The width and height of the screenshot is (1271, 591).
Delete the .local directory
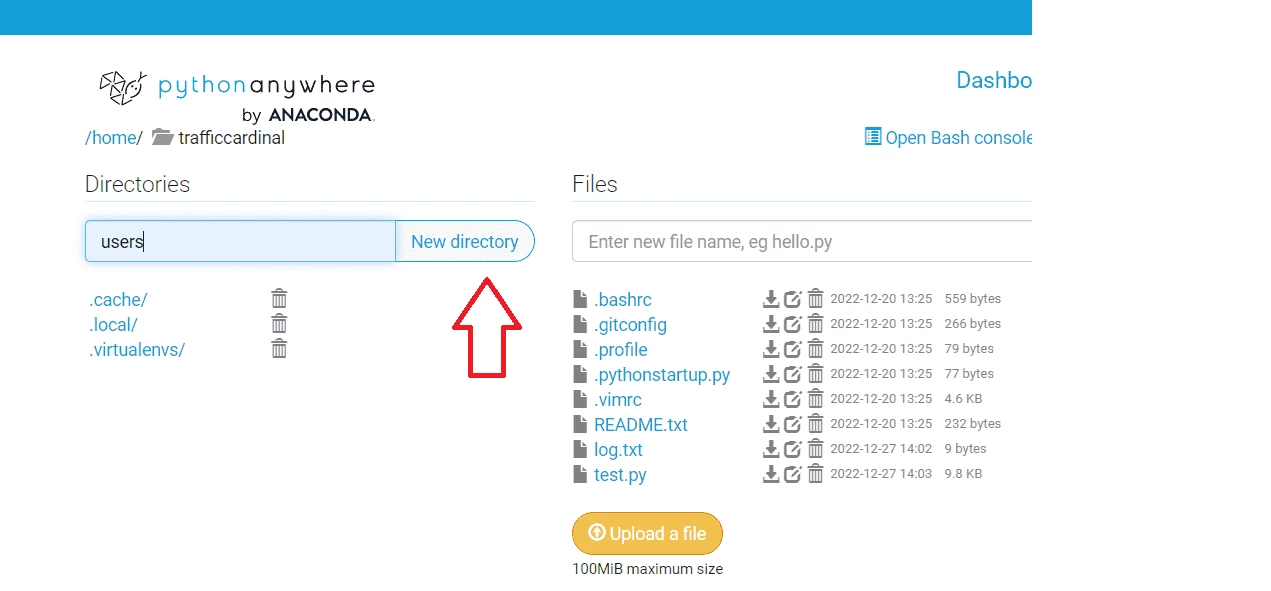280,323
